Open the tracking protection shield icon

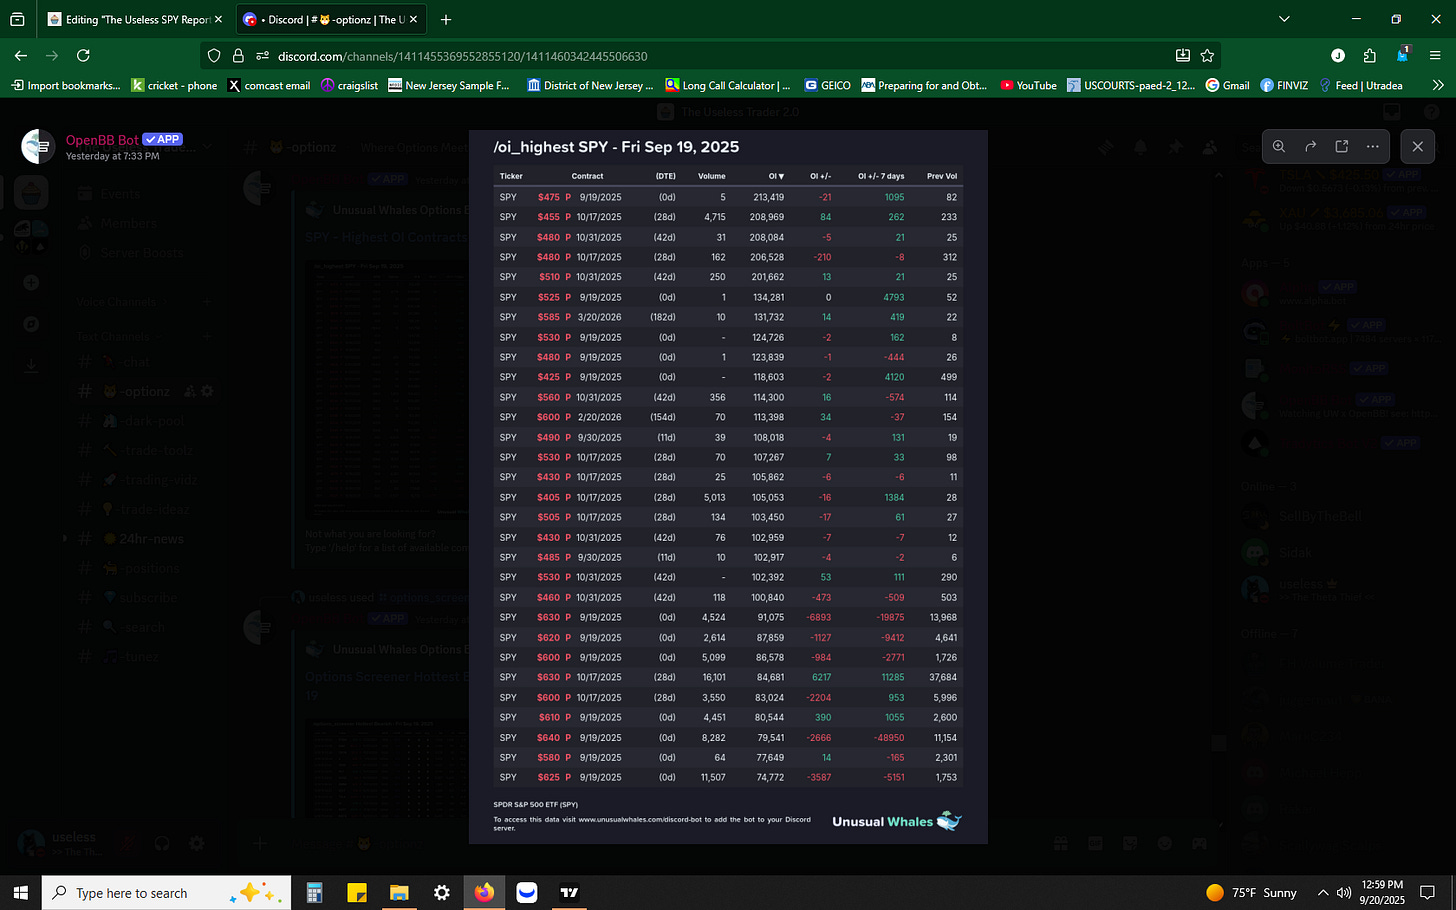[x=214, y=56]
